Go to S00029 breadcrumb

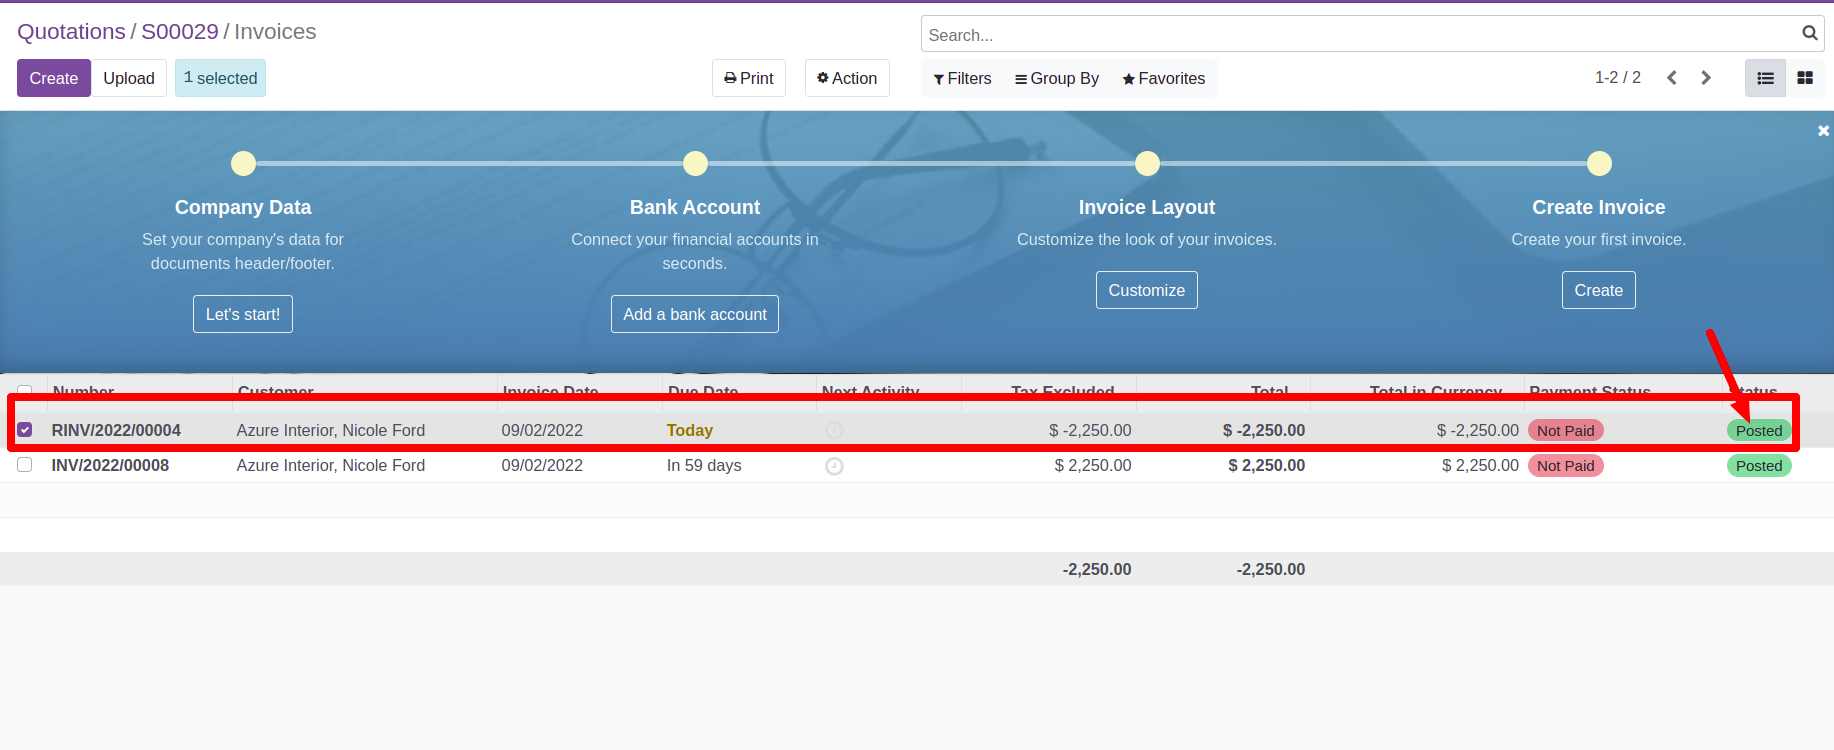(180, 32)
